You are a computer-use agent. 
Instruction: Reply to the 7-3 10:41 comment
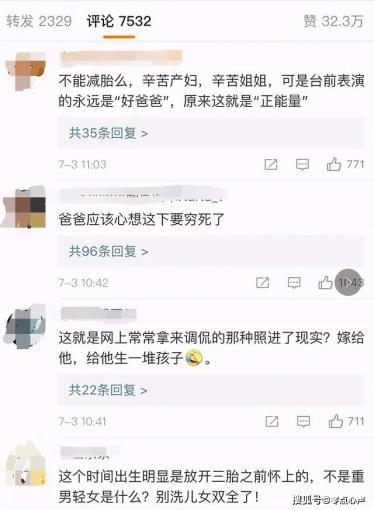(x=303, y=422)
